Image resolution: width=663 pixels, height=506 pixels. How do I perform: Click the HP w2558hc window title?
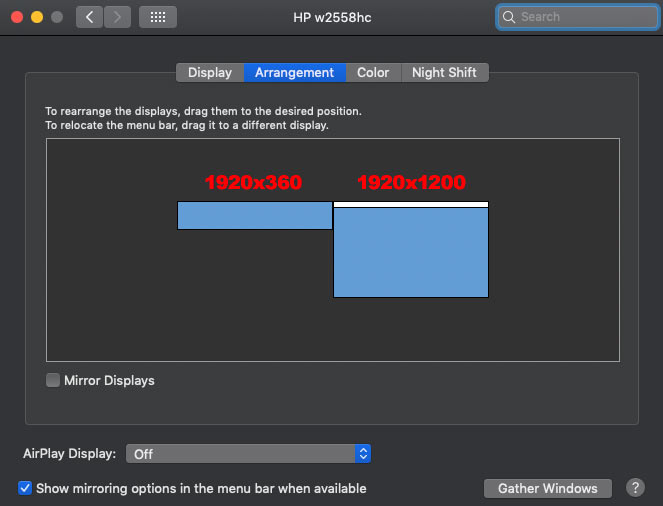click(x=332, y=17)
